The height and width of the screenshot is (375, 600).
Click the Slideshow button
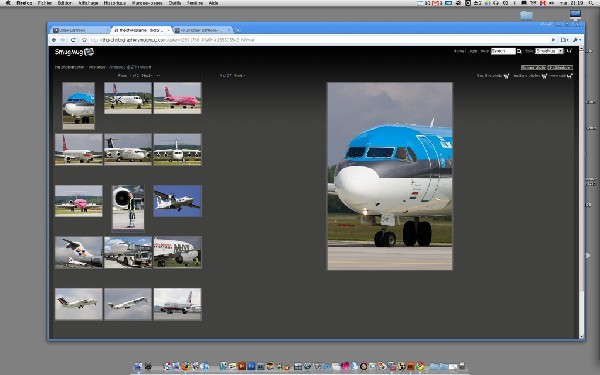click(x=560, y=67)
